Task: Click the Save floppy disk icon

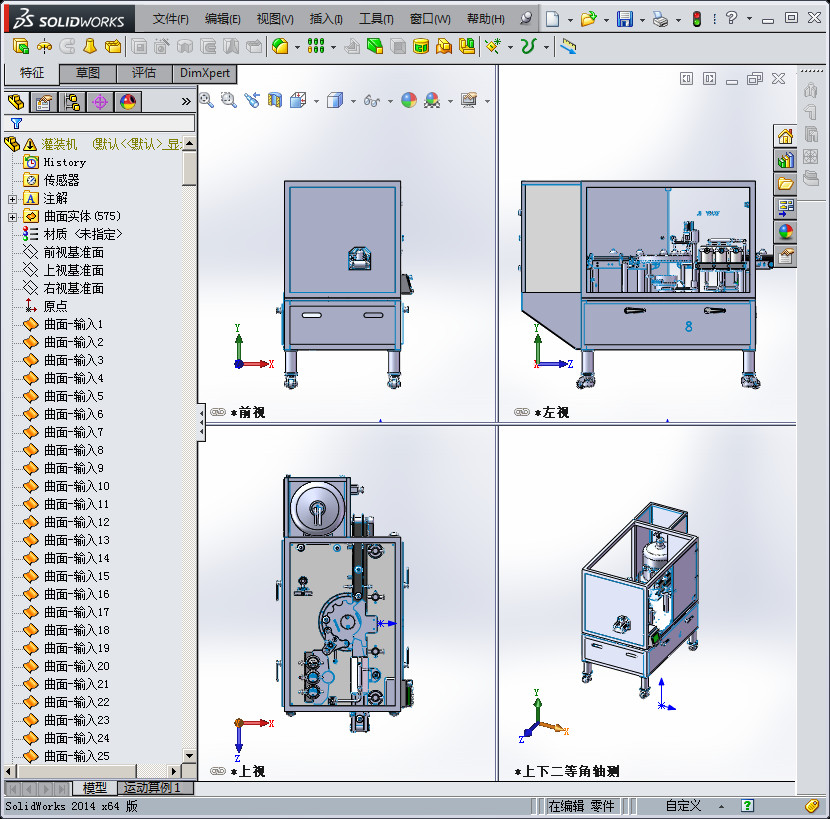Action: [625, 19]
